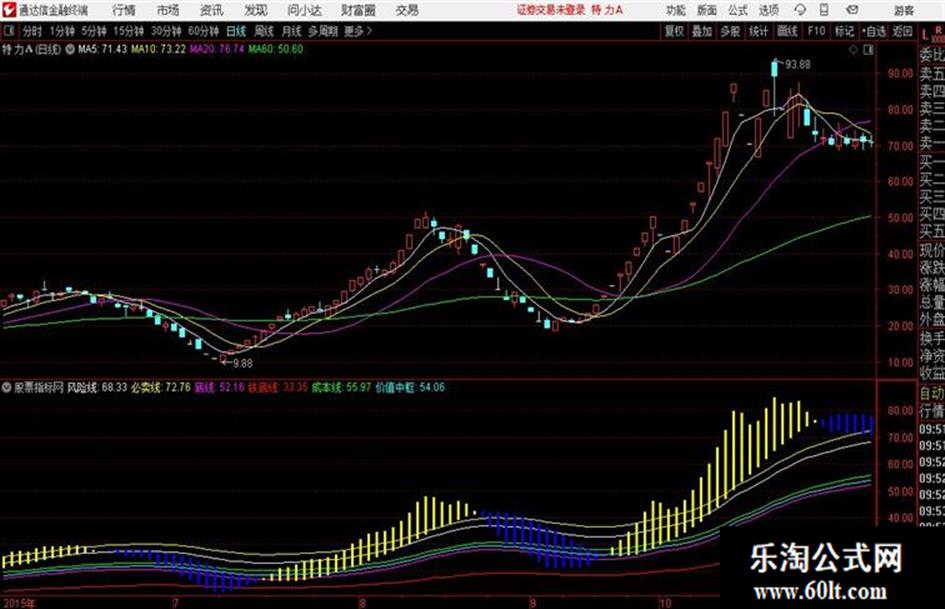
Task: Open the F10 company info button
Action: tap(816, 31)
